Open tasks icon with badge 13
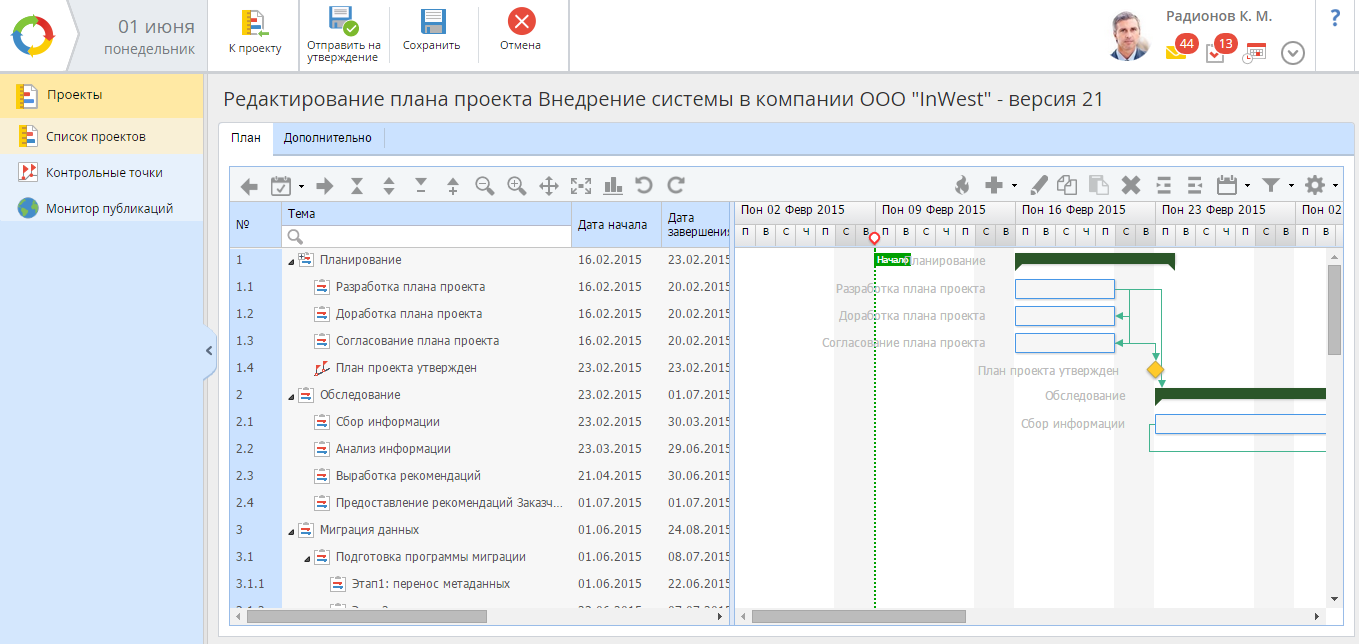 1219,49
